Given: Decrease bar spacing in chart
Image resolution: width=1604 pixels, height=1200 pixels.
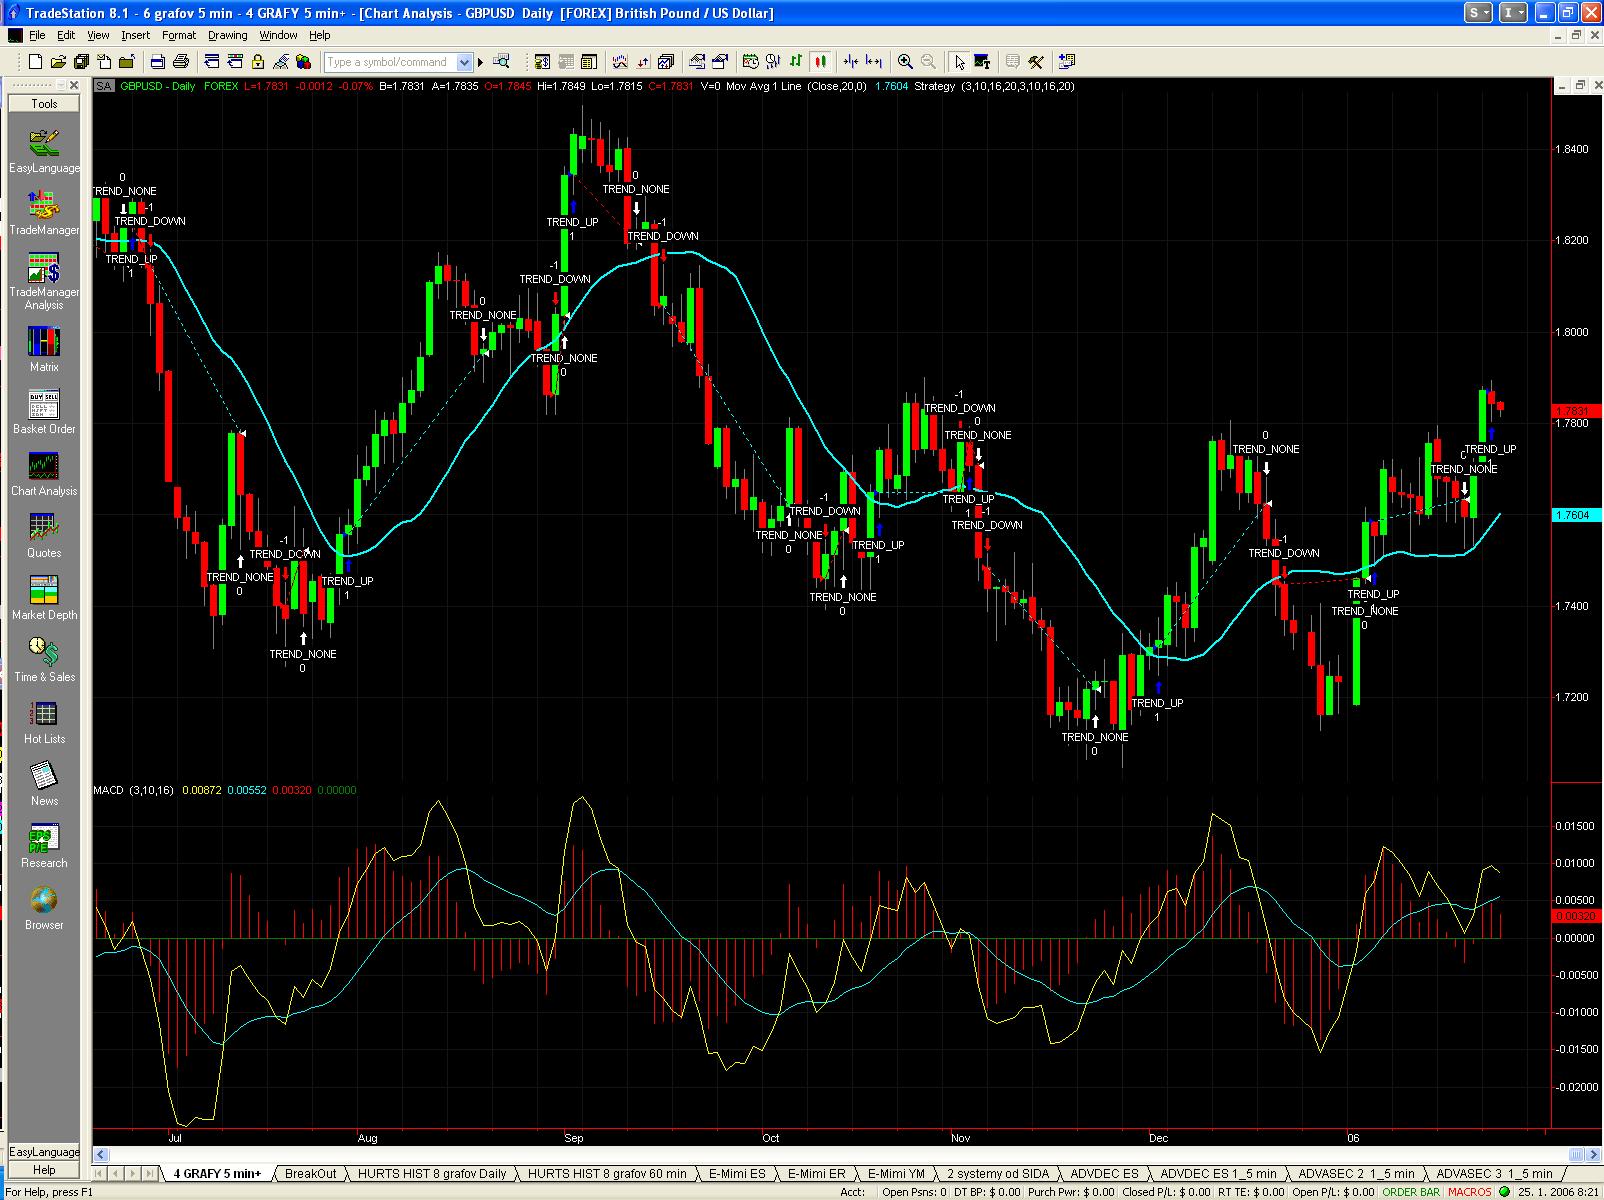Looking at the screenshot, I should click(851, 62).
